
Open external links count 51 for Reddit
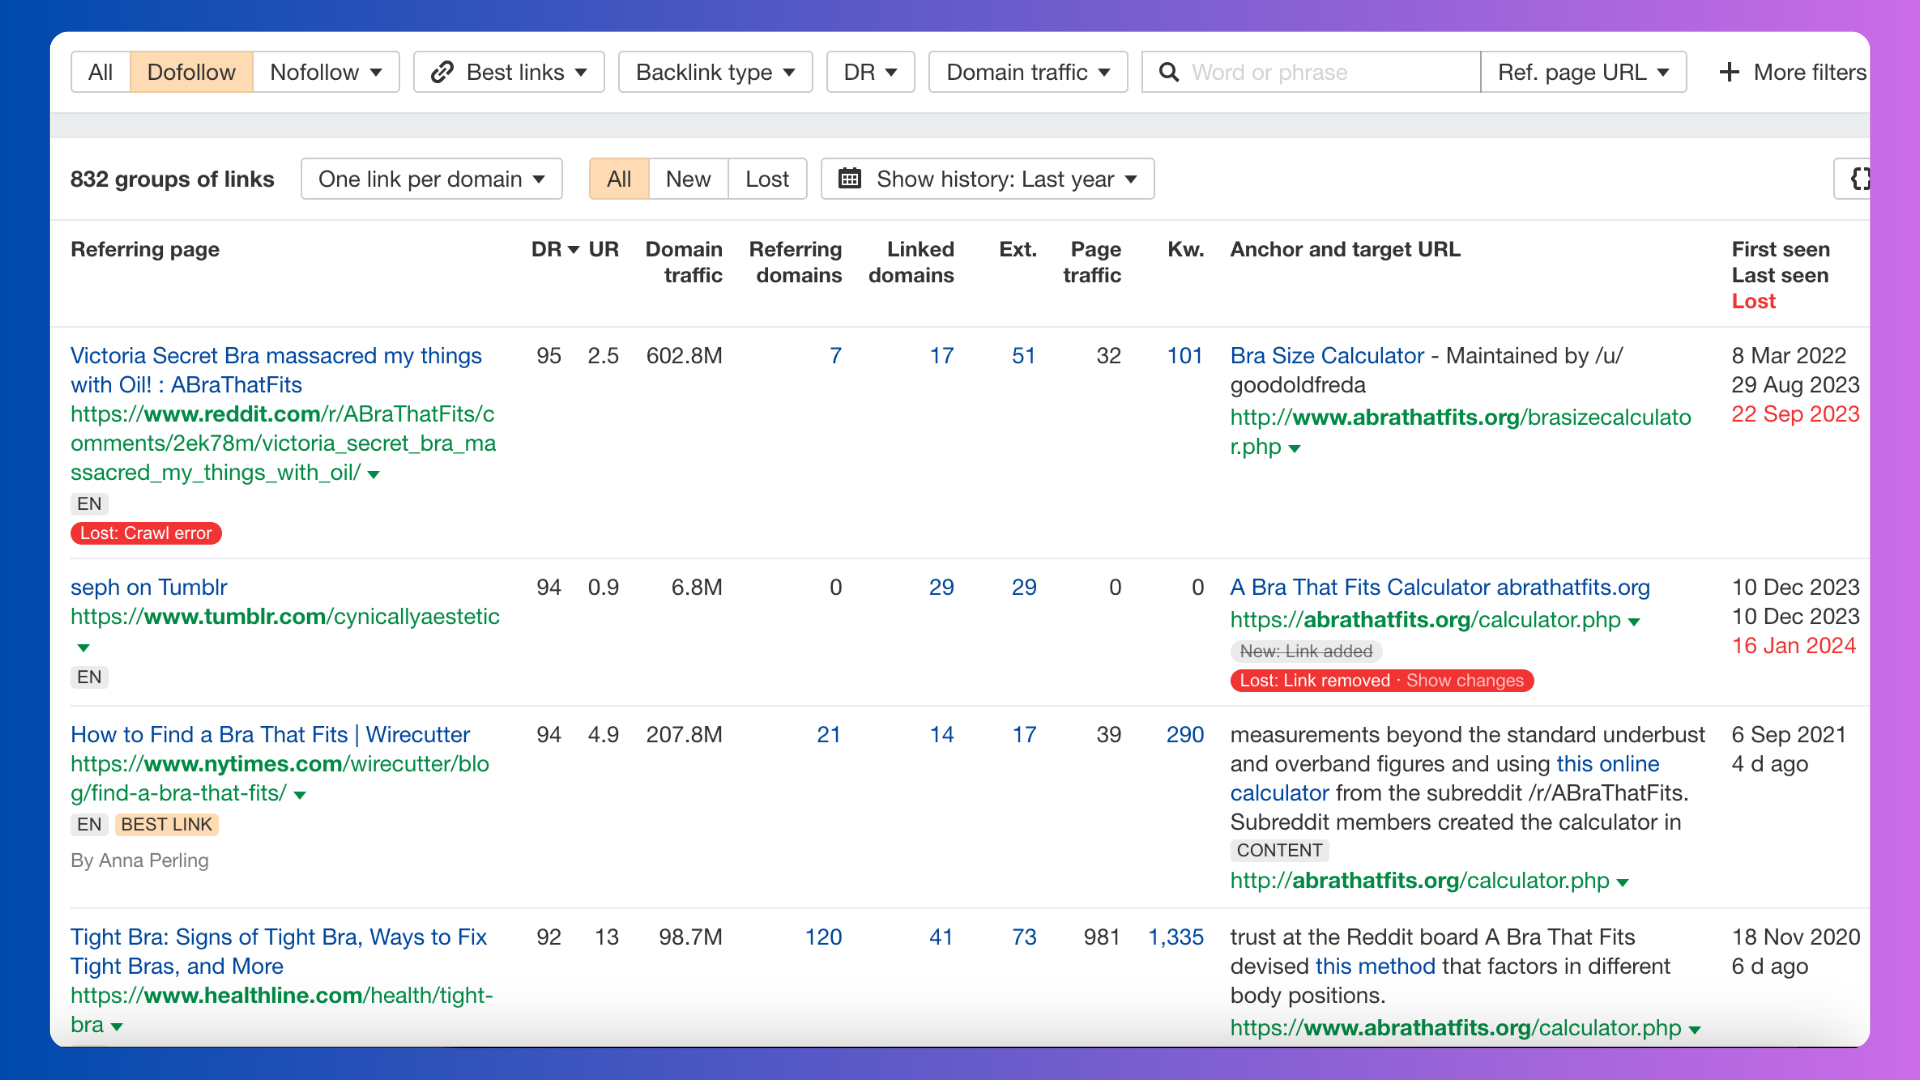pyautogui.click(x=1023, y=356)
